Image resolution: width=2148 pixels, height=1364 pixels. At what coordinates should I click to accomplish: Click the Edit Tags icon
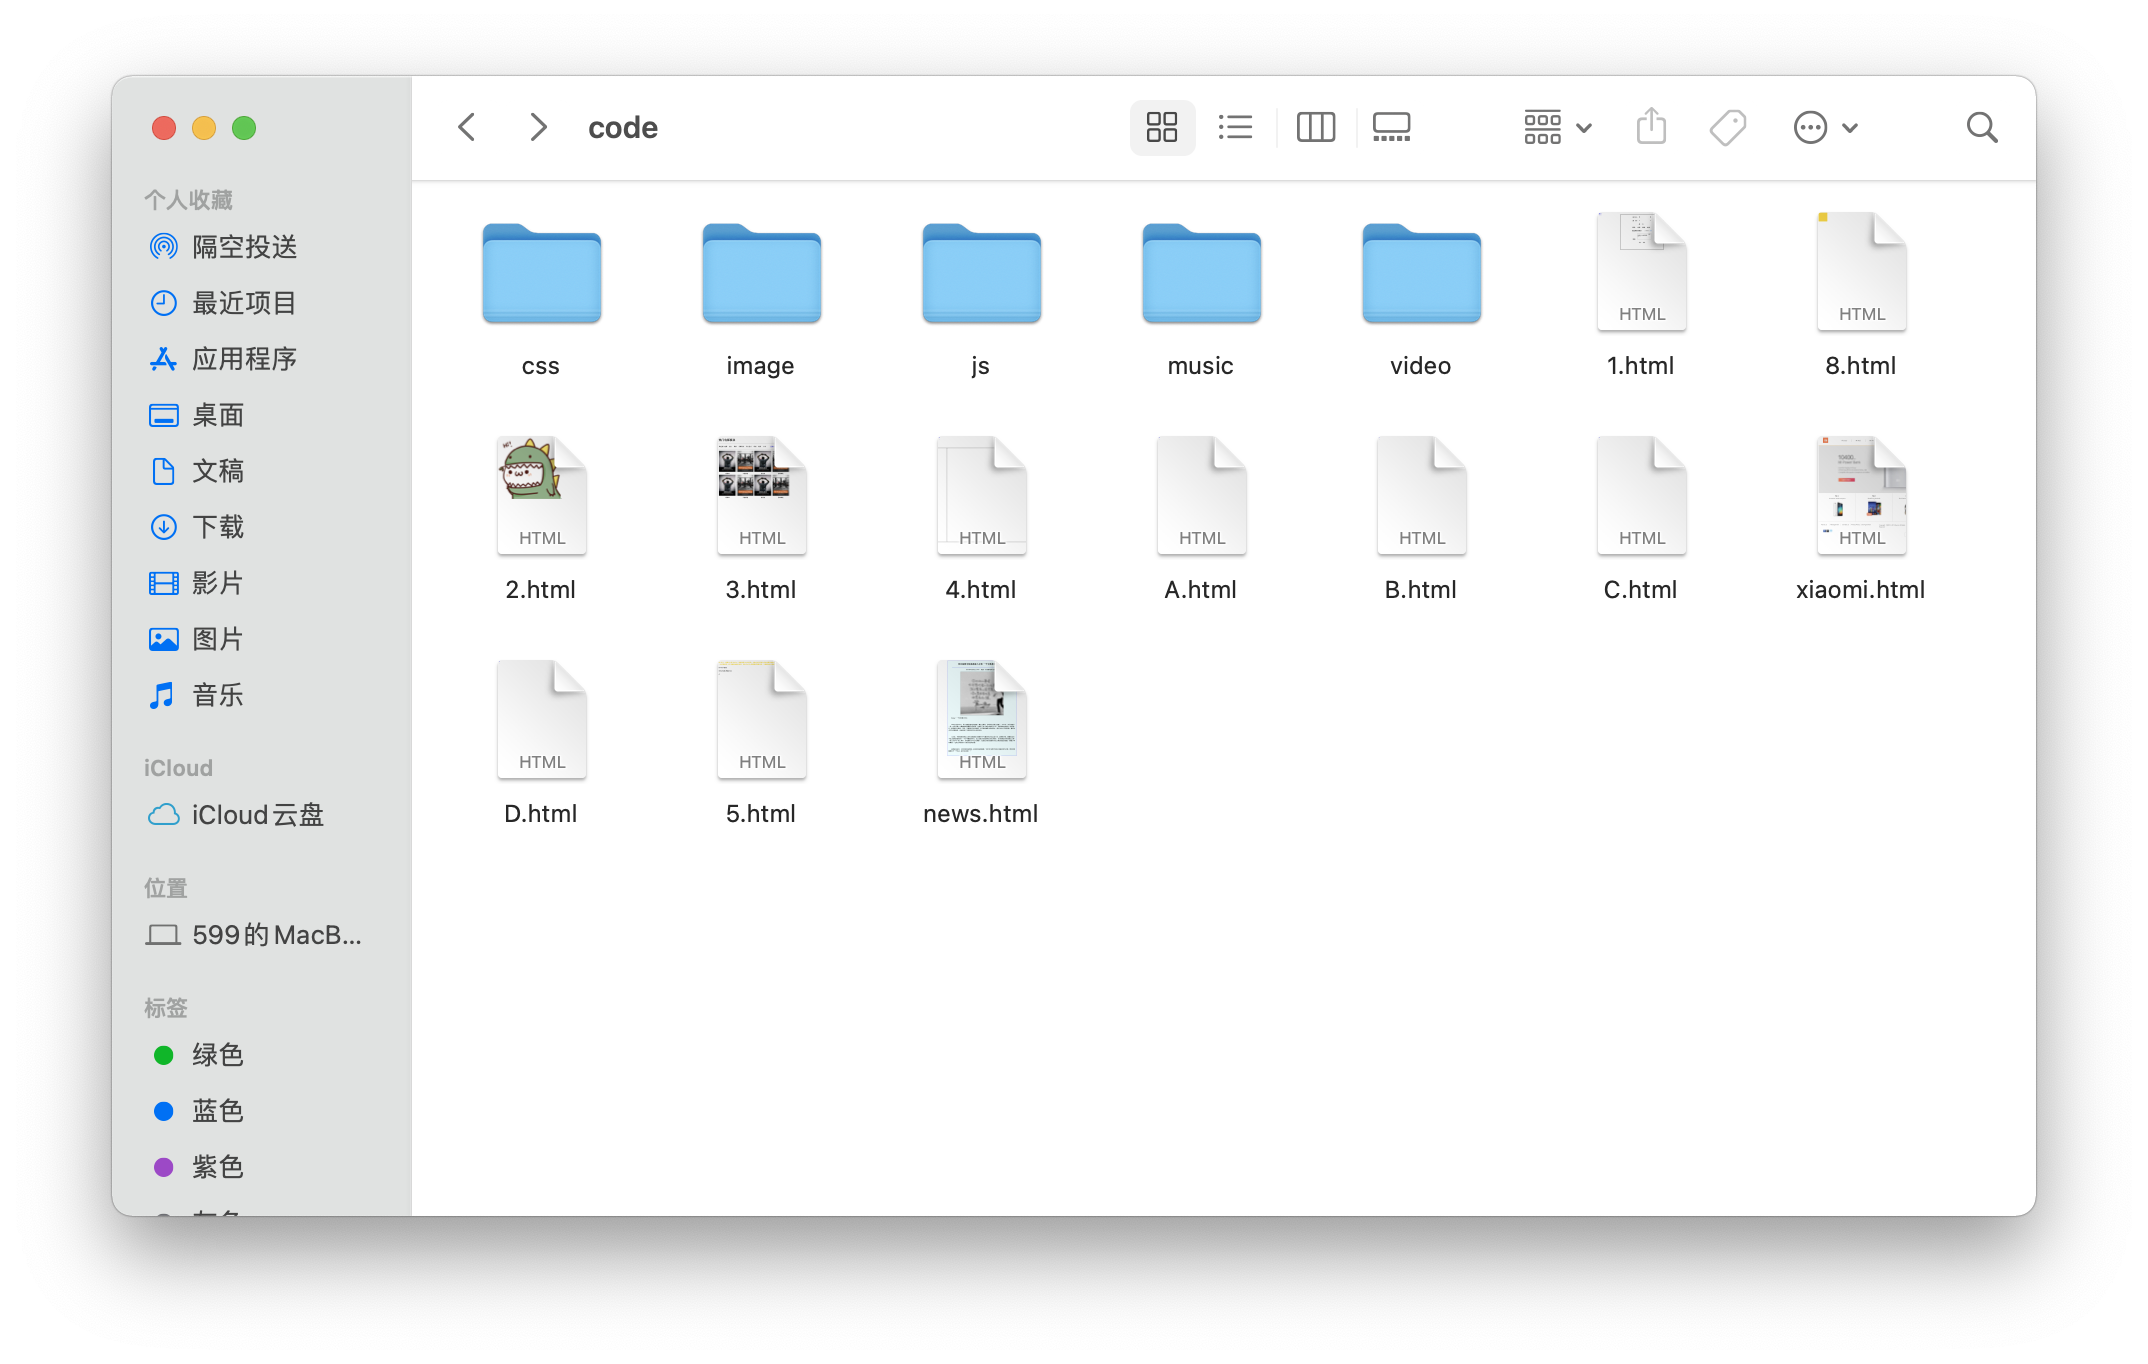pyautogui.click(x=1727, y=127)
